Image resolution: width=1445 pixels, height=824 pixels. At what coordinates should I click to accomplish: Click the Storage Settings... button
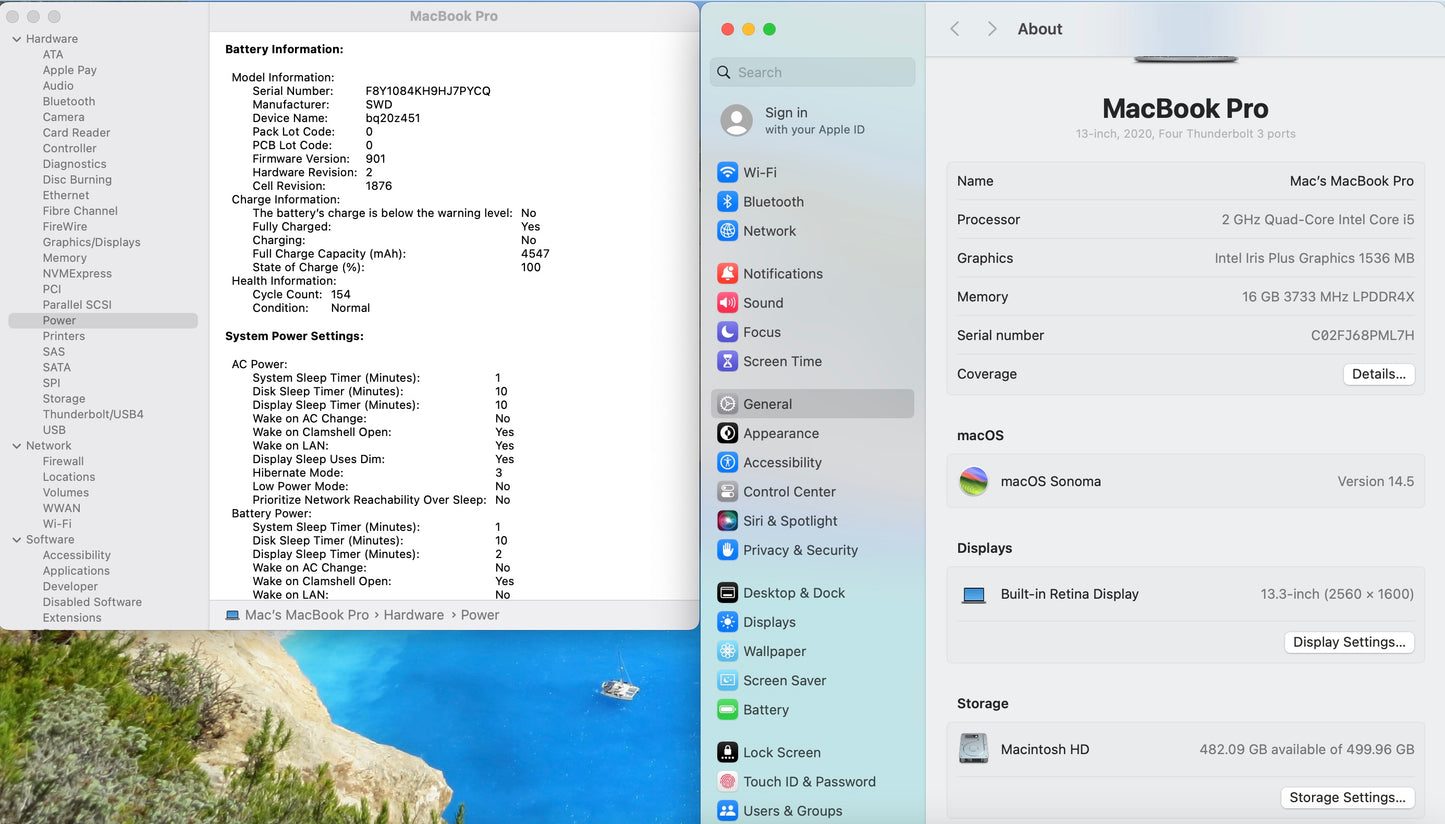[x=1347, y=797]
